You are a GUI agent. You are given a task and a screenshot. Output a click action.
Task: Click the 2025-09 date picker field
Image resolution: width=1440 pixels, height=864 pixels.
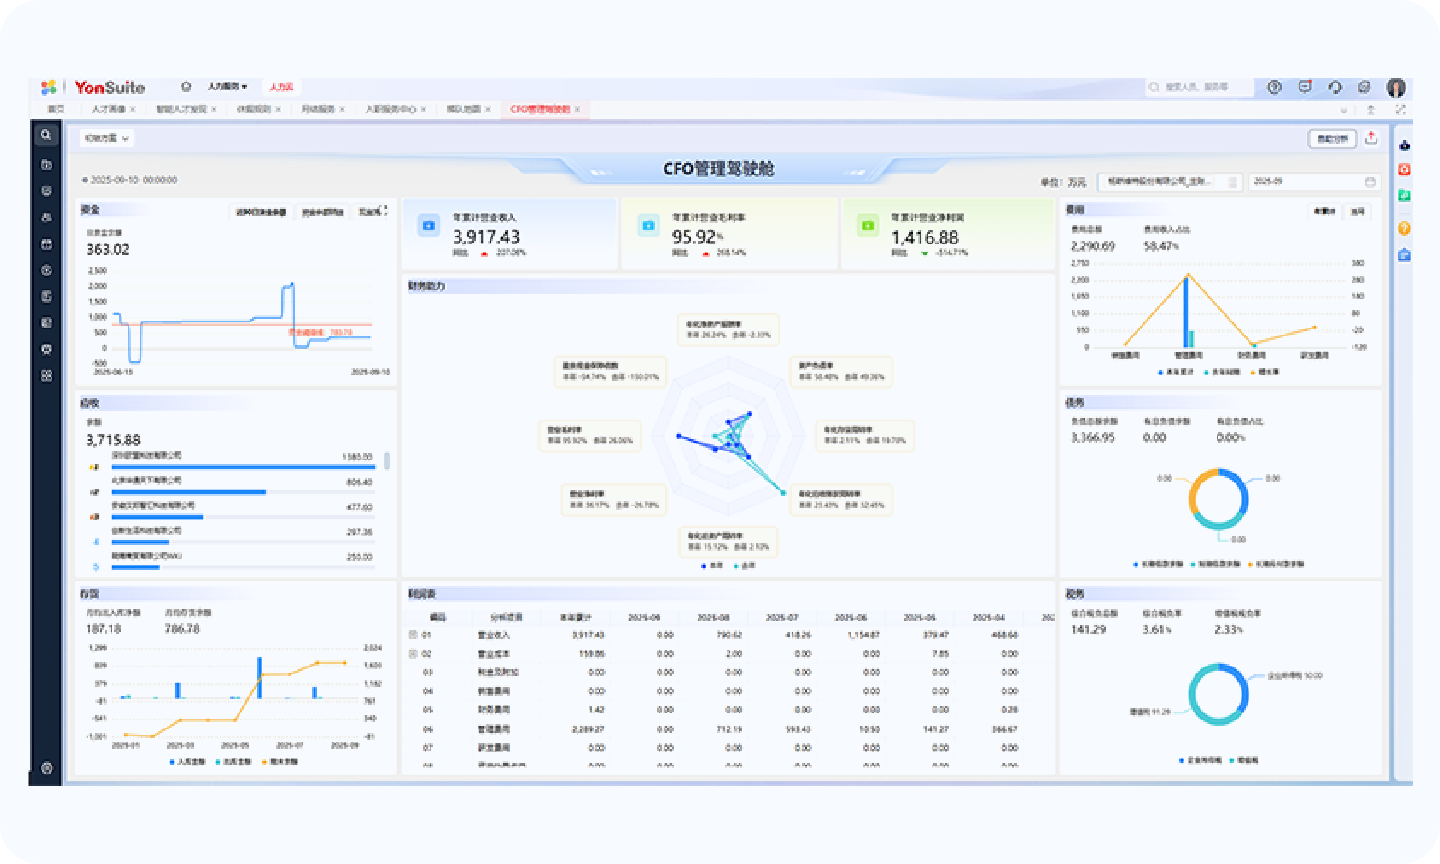[1313, 182]
